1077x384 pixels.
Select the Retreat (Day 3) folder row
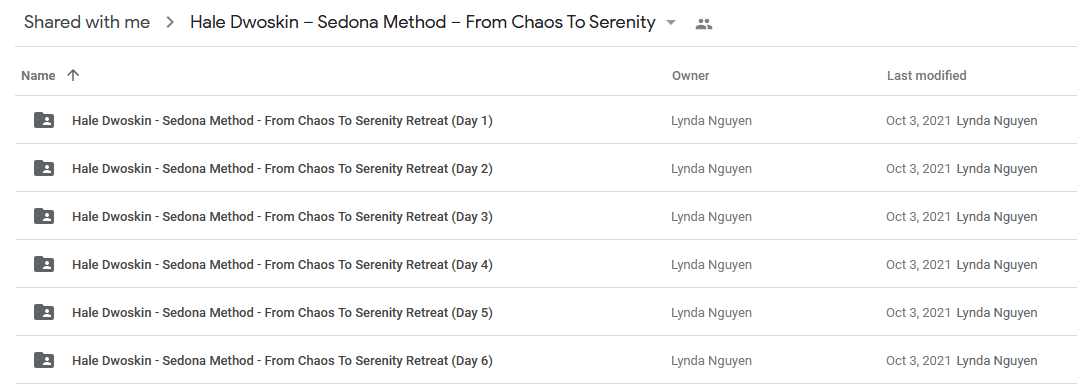point(546,216)
